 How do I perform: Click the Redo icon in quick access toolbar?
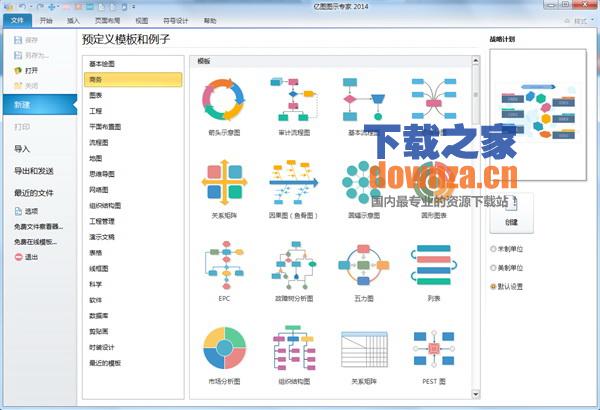41,6
